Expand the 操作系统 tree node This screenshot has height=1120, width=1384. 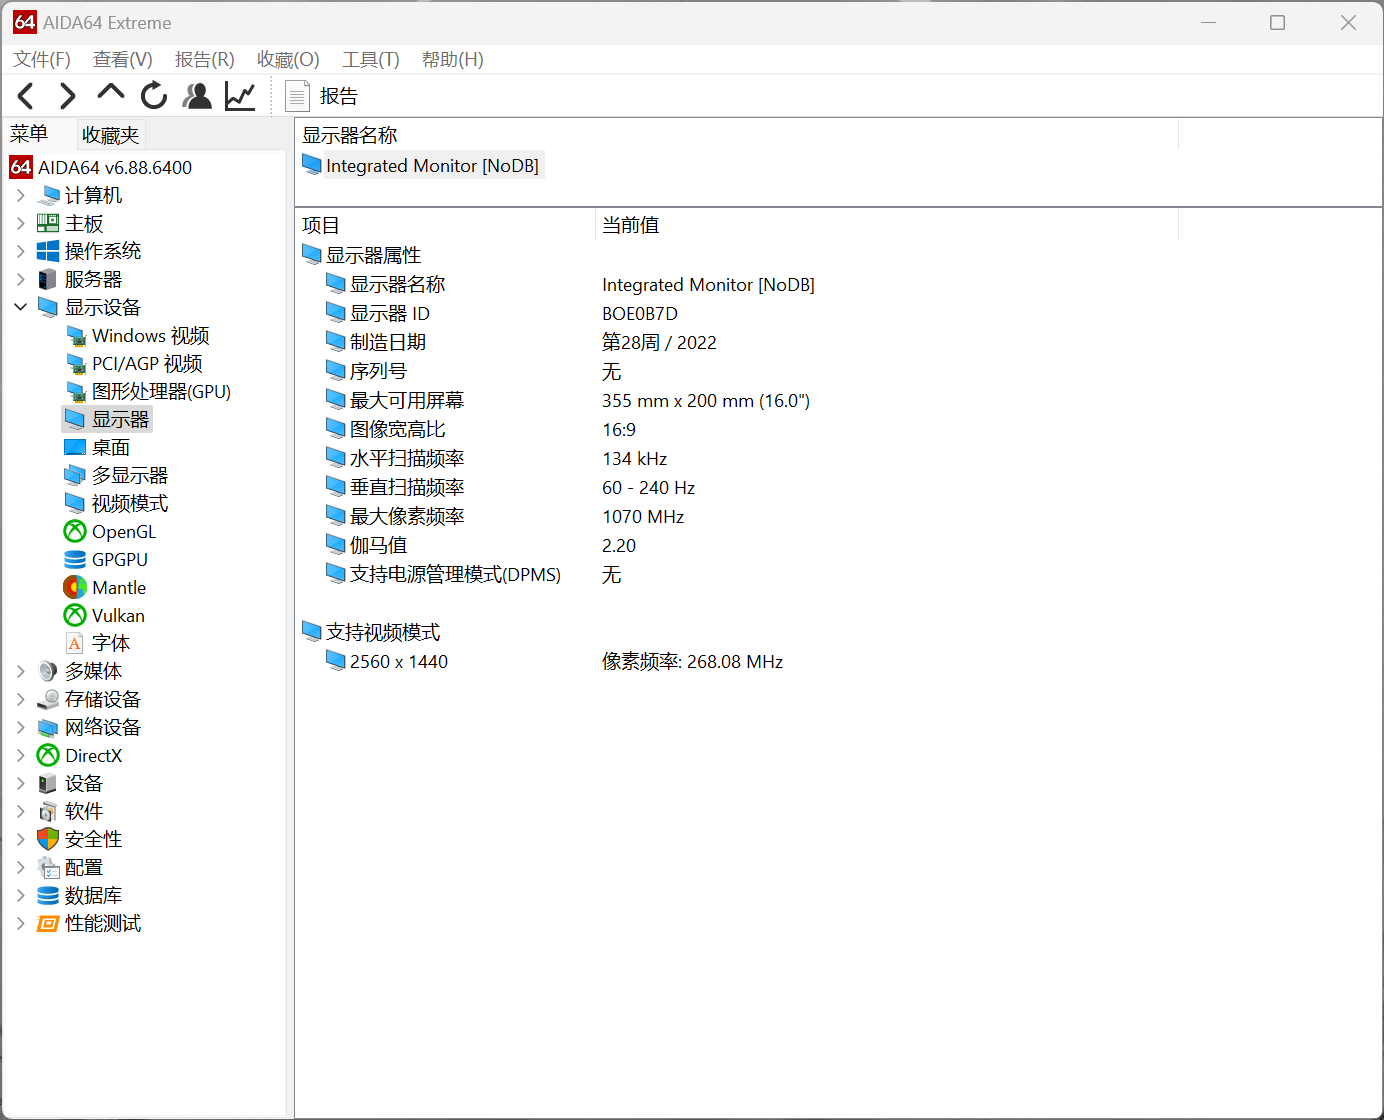[20, 251]
